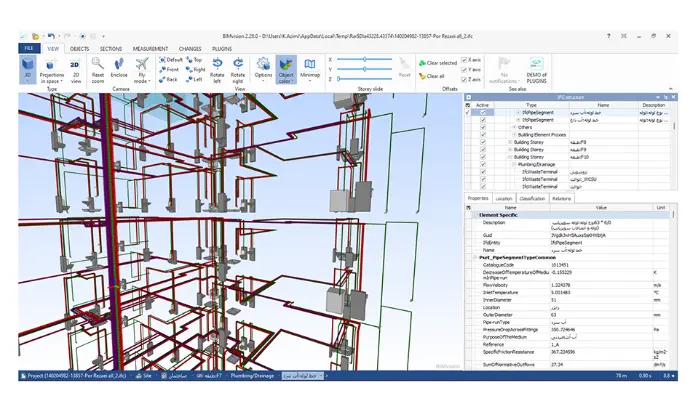Viewport: 690px width, 409px height.
Task: Switch to the MEASUREMENT ribbon tab
Action: 150,49
